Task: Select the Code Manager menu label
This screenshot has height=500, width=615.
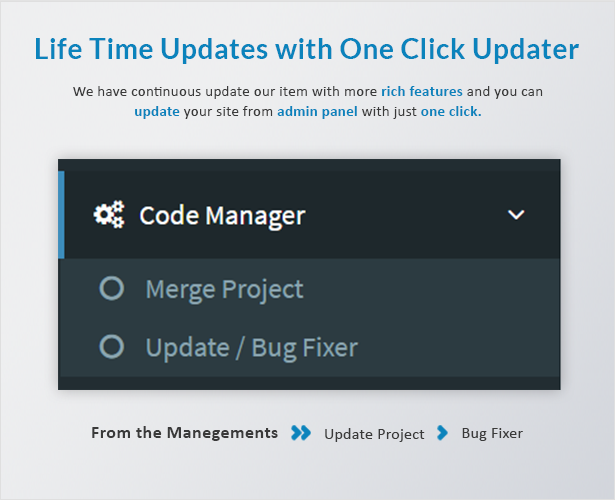Action: point(222,216)
